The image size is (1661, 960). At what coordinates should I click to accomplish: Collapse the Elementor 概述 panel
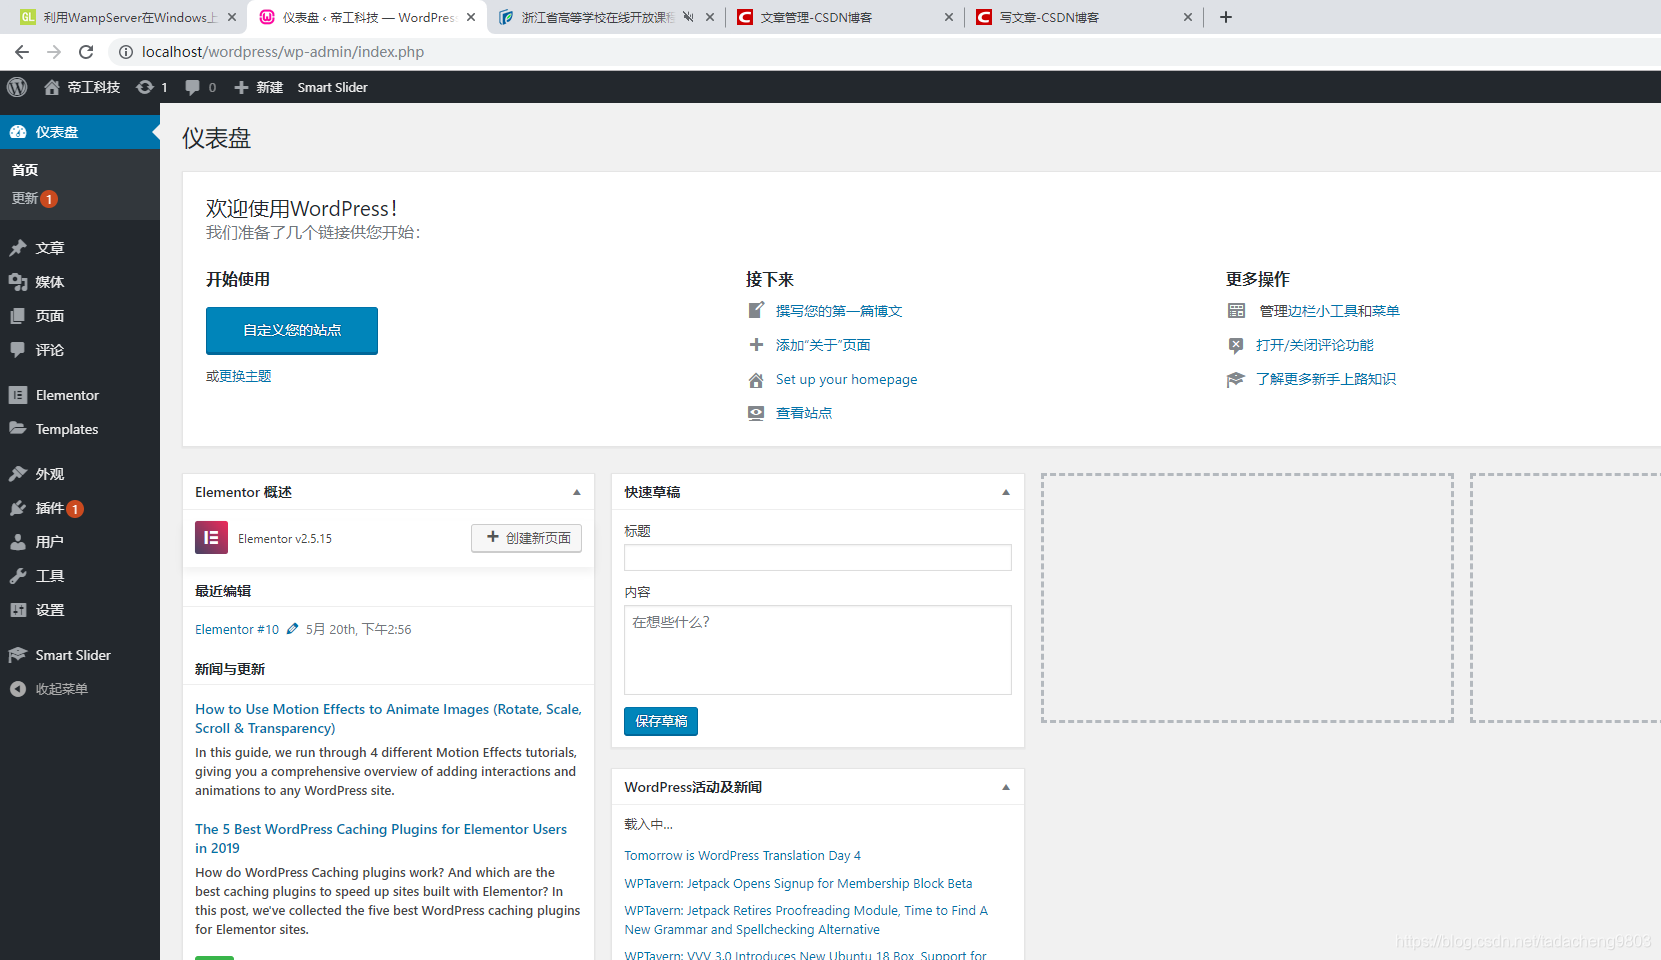click(x=577, y=492)
